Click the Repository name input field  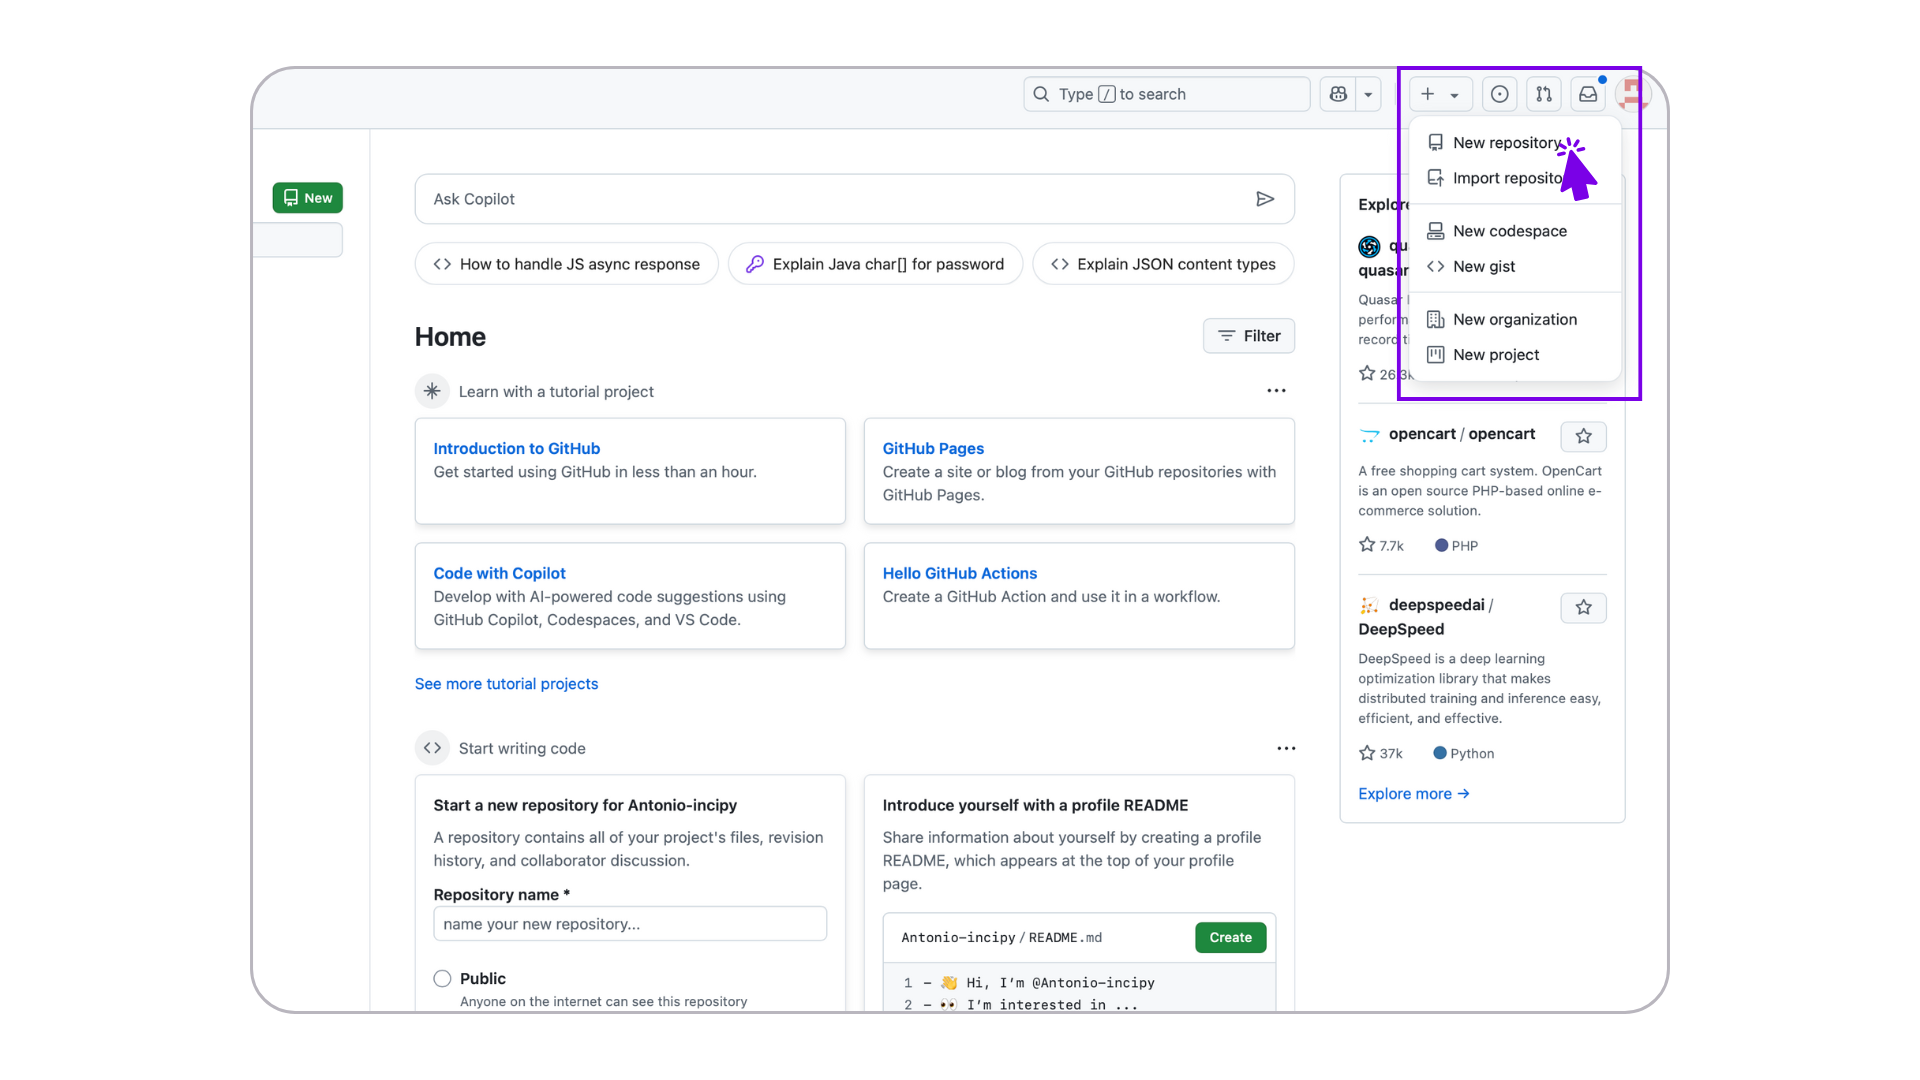pyautogui.click(x=630, y=924)
